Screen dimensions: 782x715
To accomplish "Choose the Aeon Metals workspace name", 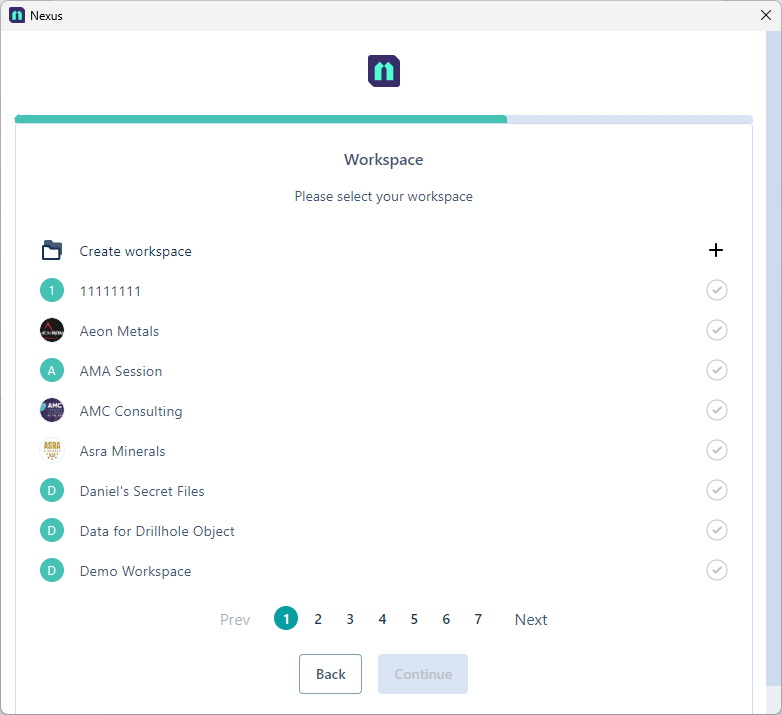I will pyautogui.click(x=119, y=331).
